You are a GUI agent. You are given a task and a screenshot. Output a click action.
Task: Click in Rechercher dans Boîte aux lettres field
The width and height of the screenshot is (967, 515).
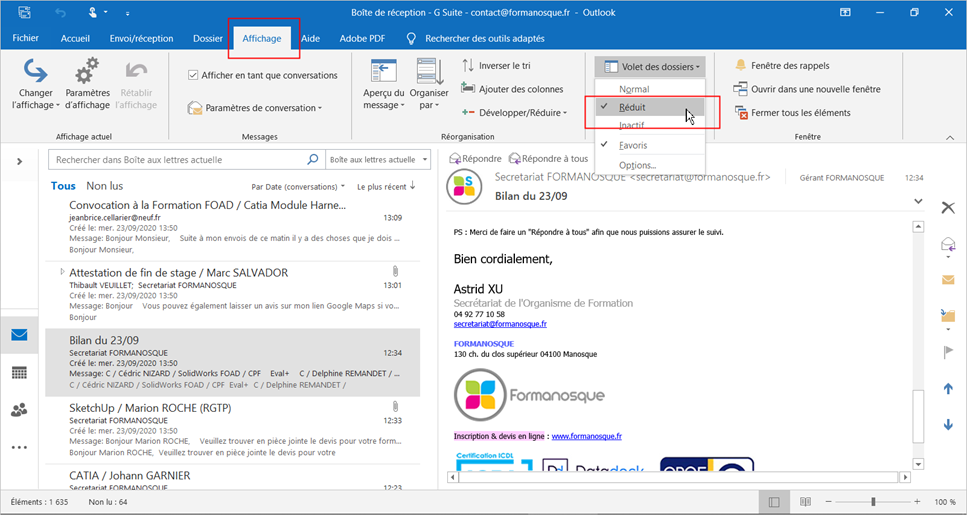pos(179,159)
